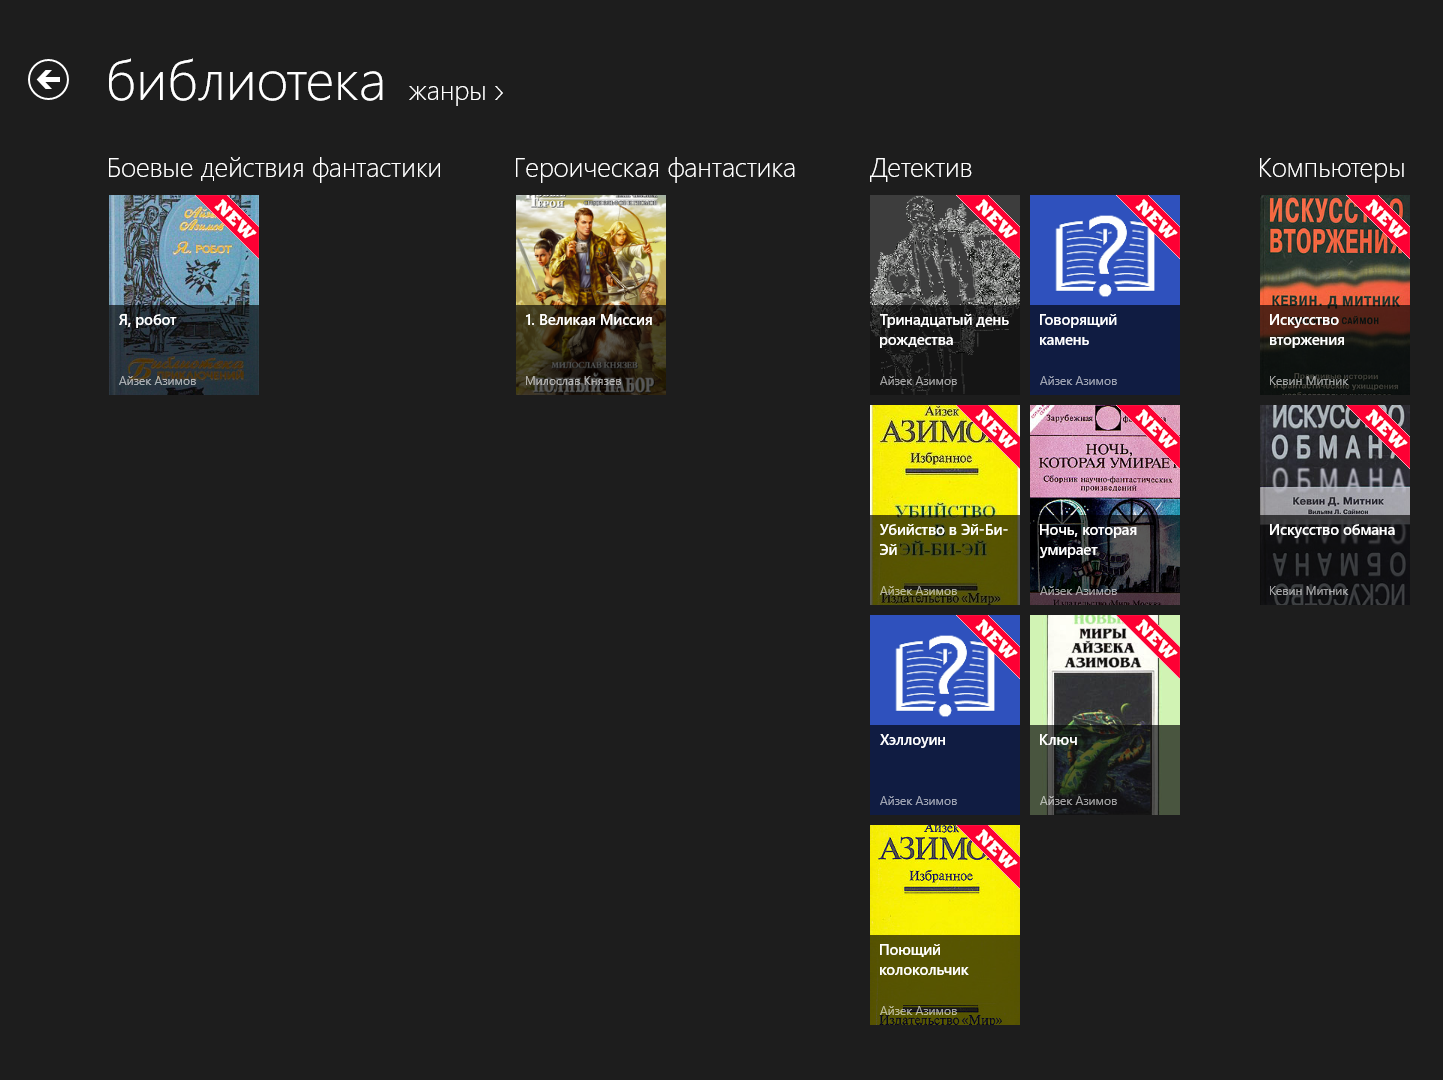
Task: Click author Айзек Азимов under Ключ
Action: [1078, 801]
